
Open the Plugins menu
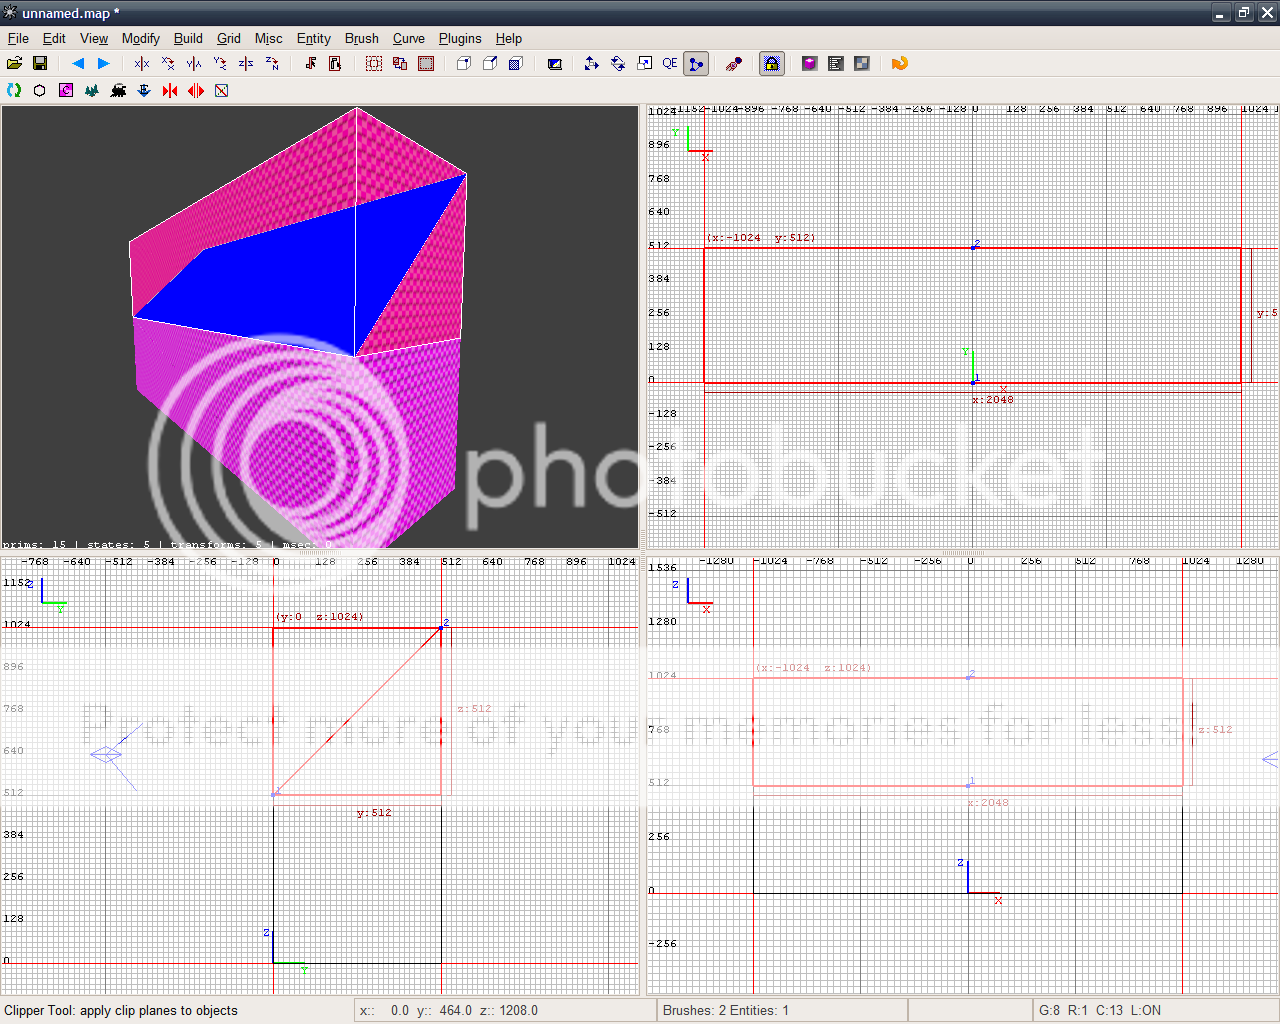459,38
